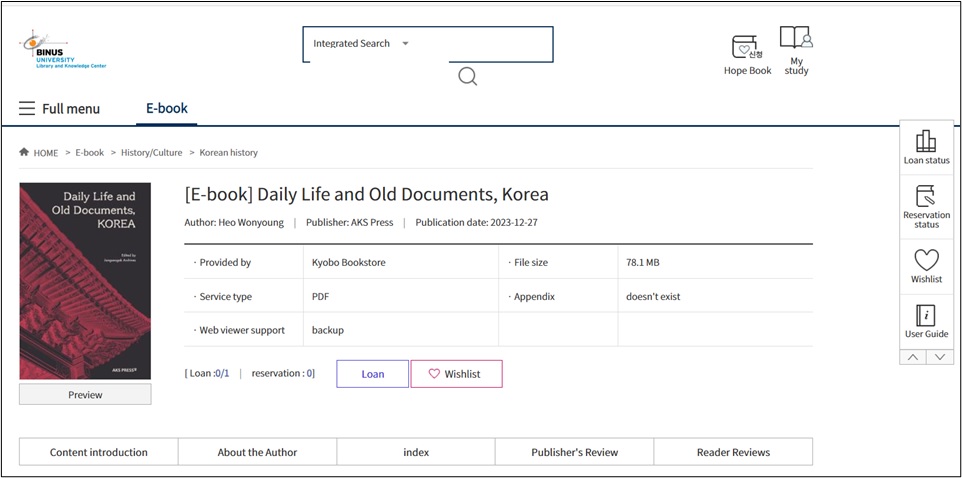962x478 pixels.
Task: Switch to About the Author tab
Action: (x=257, y=452)
